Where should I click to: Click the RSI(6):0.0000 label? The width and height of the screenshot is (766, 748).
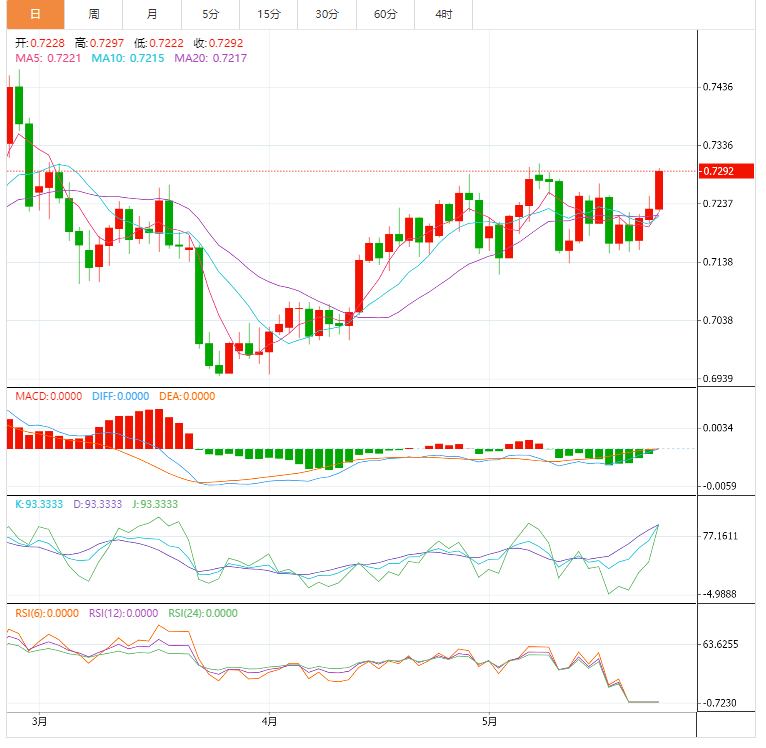tap(47, 613)
